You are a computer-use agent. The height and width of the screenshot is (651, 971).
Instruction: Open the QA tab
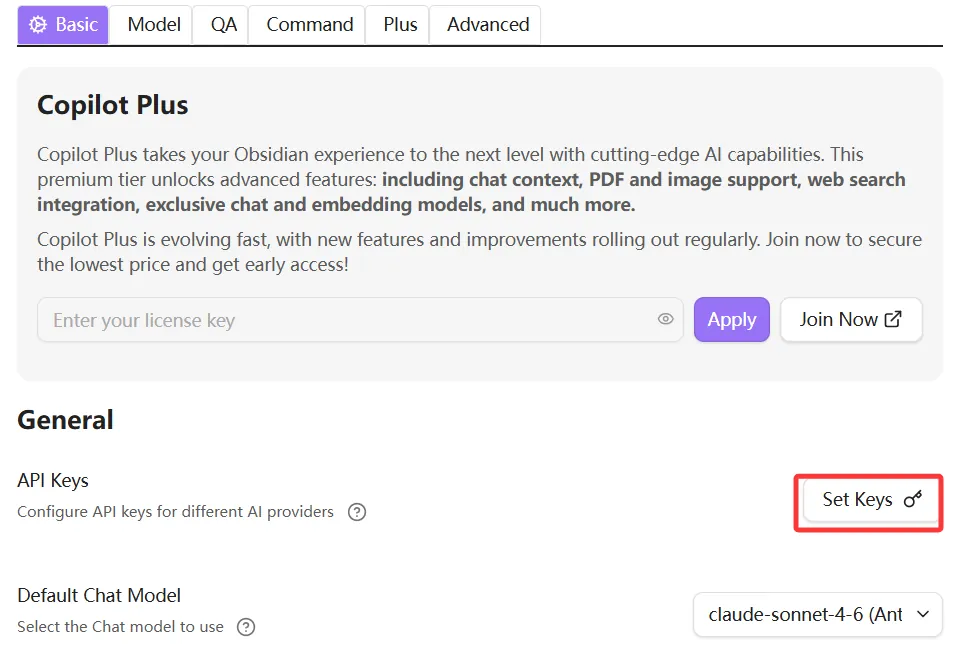coord(224,25)
